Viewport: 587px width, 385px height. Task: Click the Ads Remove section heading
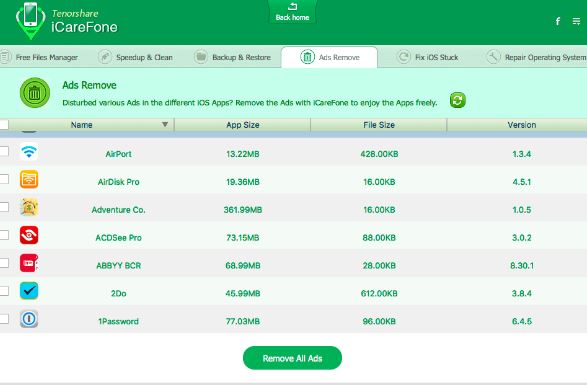(89, 85)
